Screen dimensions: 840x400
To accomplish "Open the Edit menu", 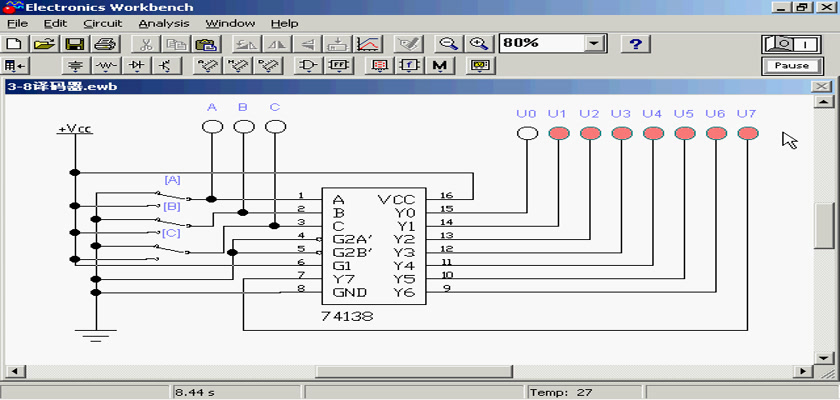I will pos(55,24).
